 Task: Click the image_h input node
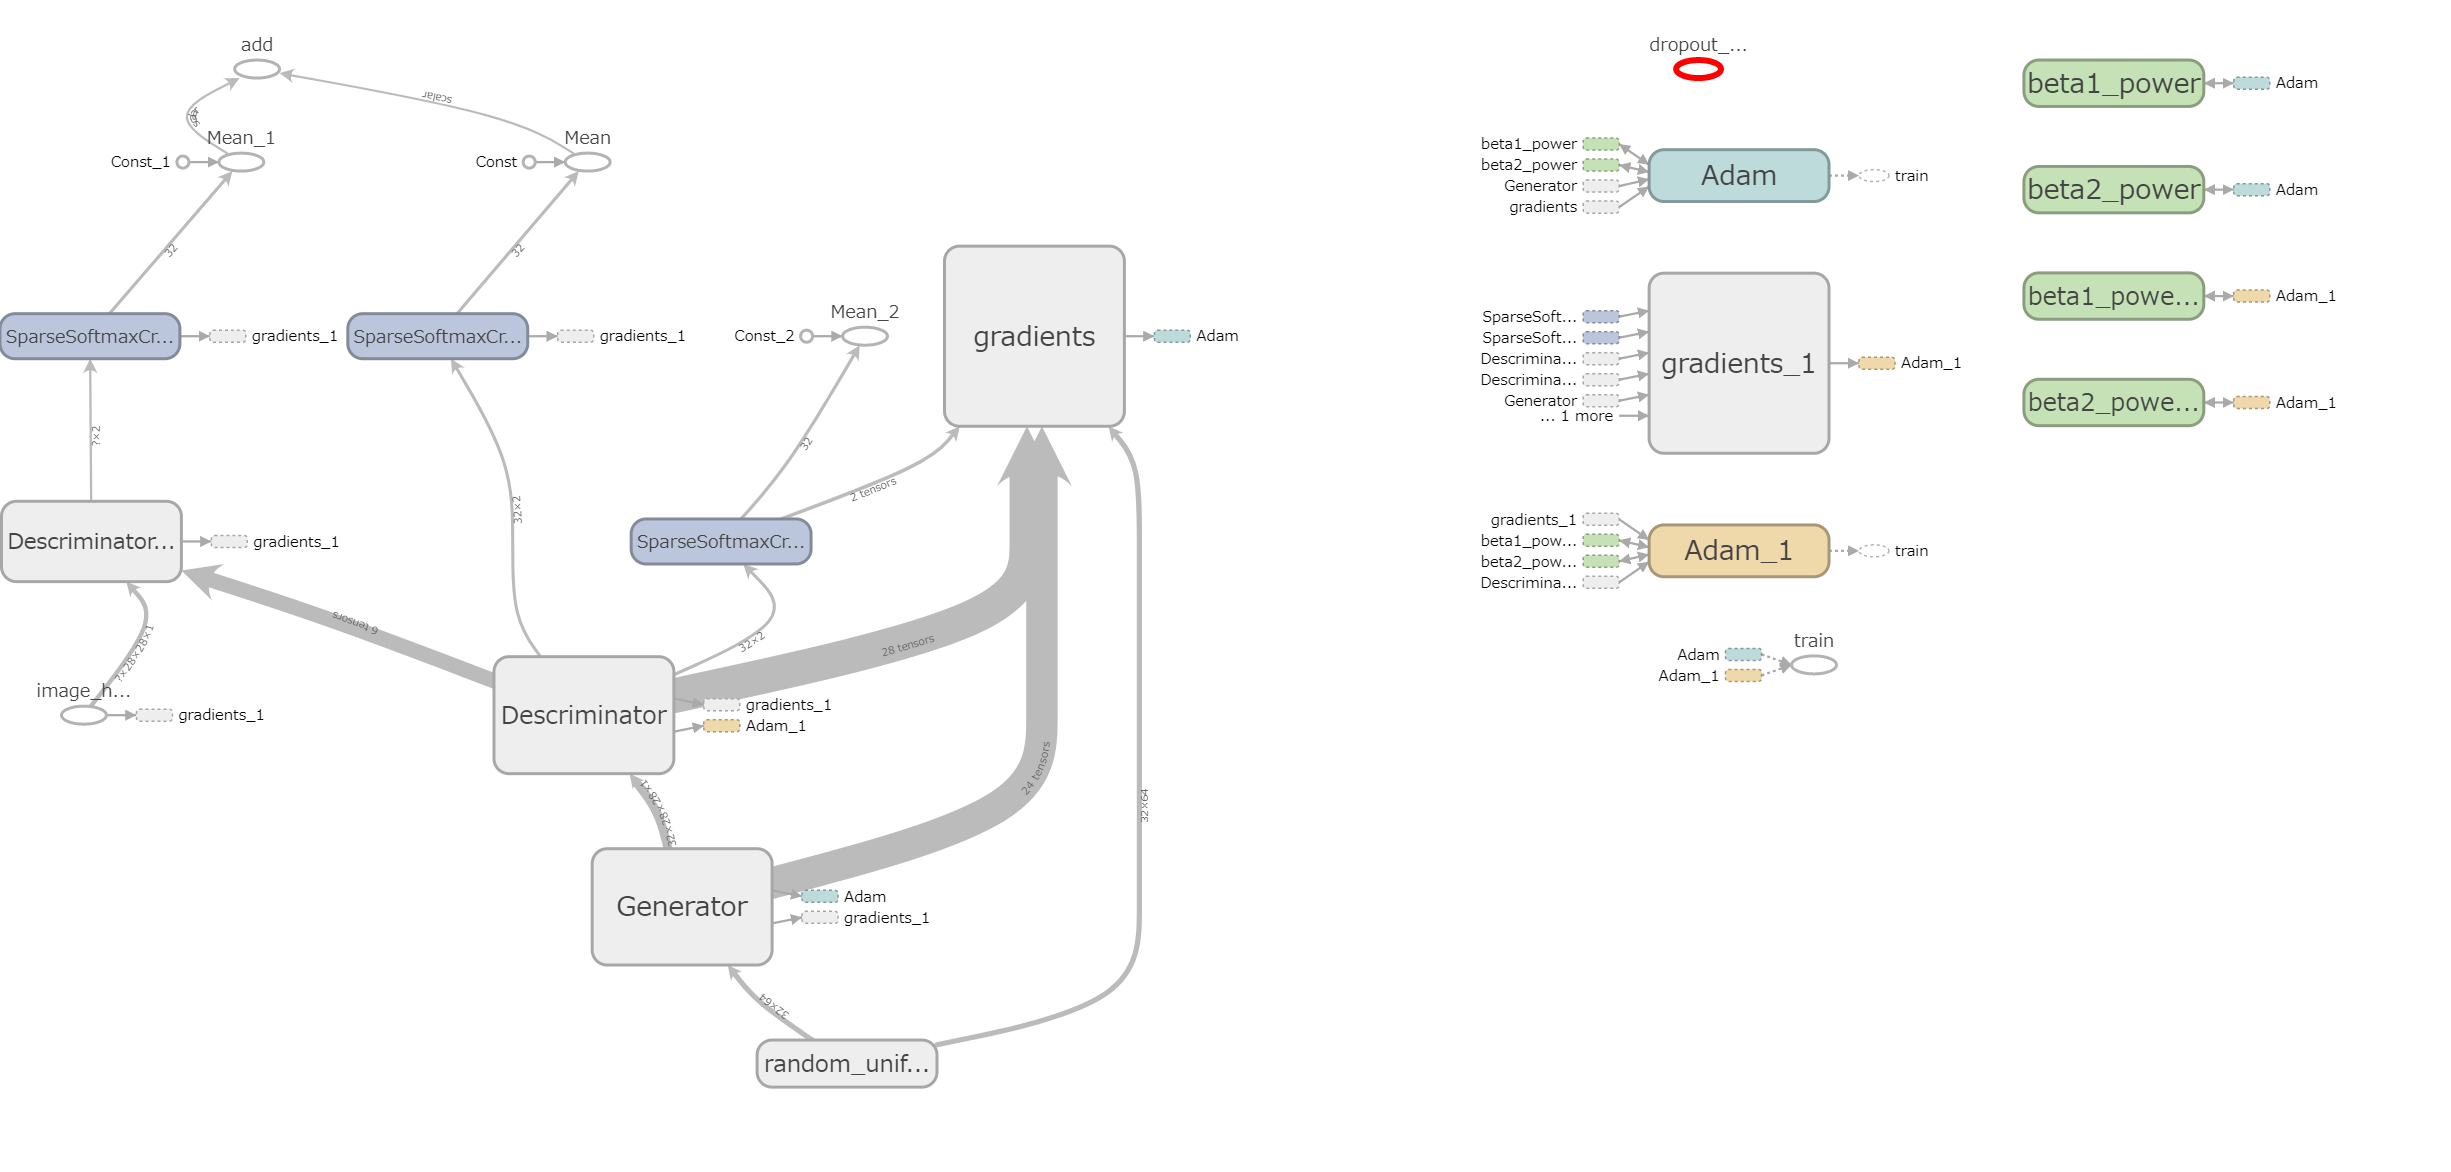82,714
